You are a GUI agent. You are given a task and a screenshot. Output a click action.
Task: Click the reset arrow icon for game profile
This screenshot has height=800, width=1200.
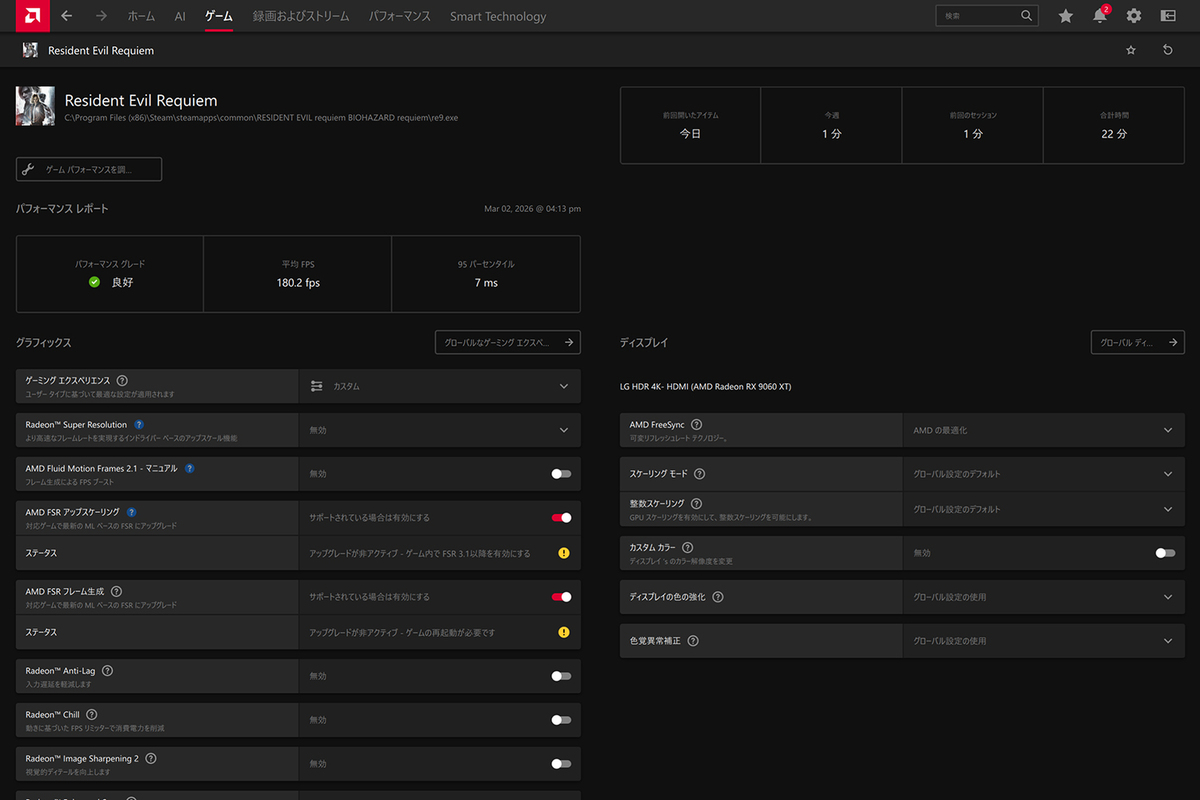click(x=1167, y=50)
